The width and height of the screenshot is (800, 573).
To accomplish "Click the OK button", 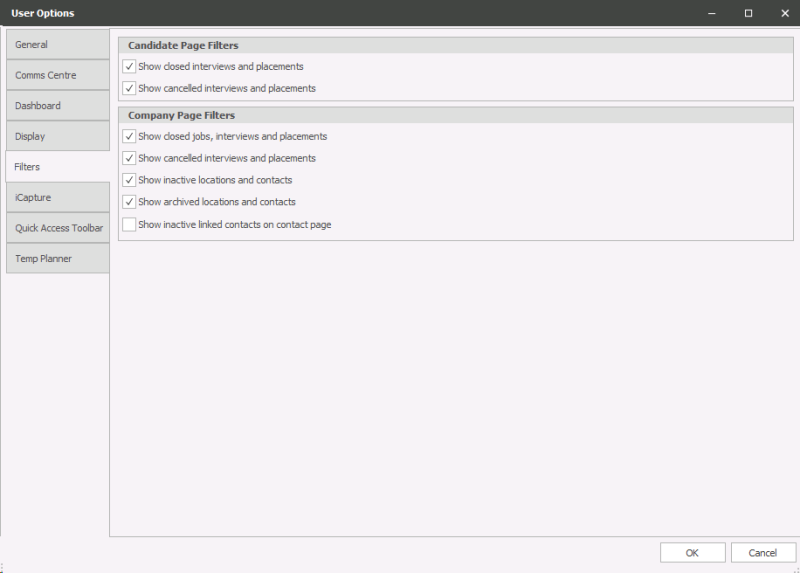I will (x=692, y=553).
